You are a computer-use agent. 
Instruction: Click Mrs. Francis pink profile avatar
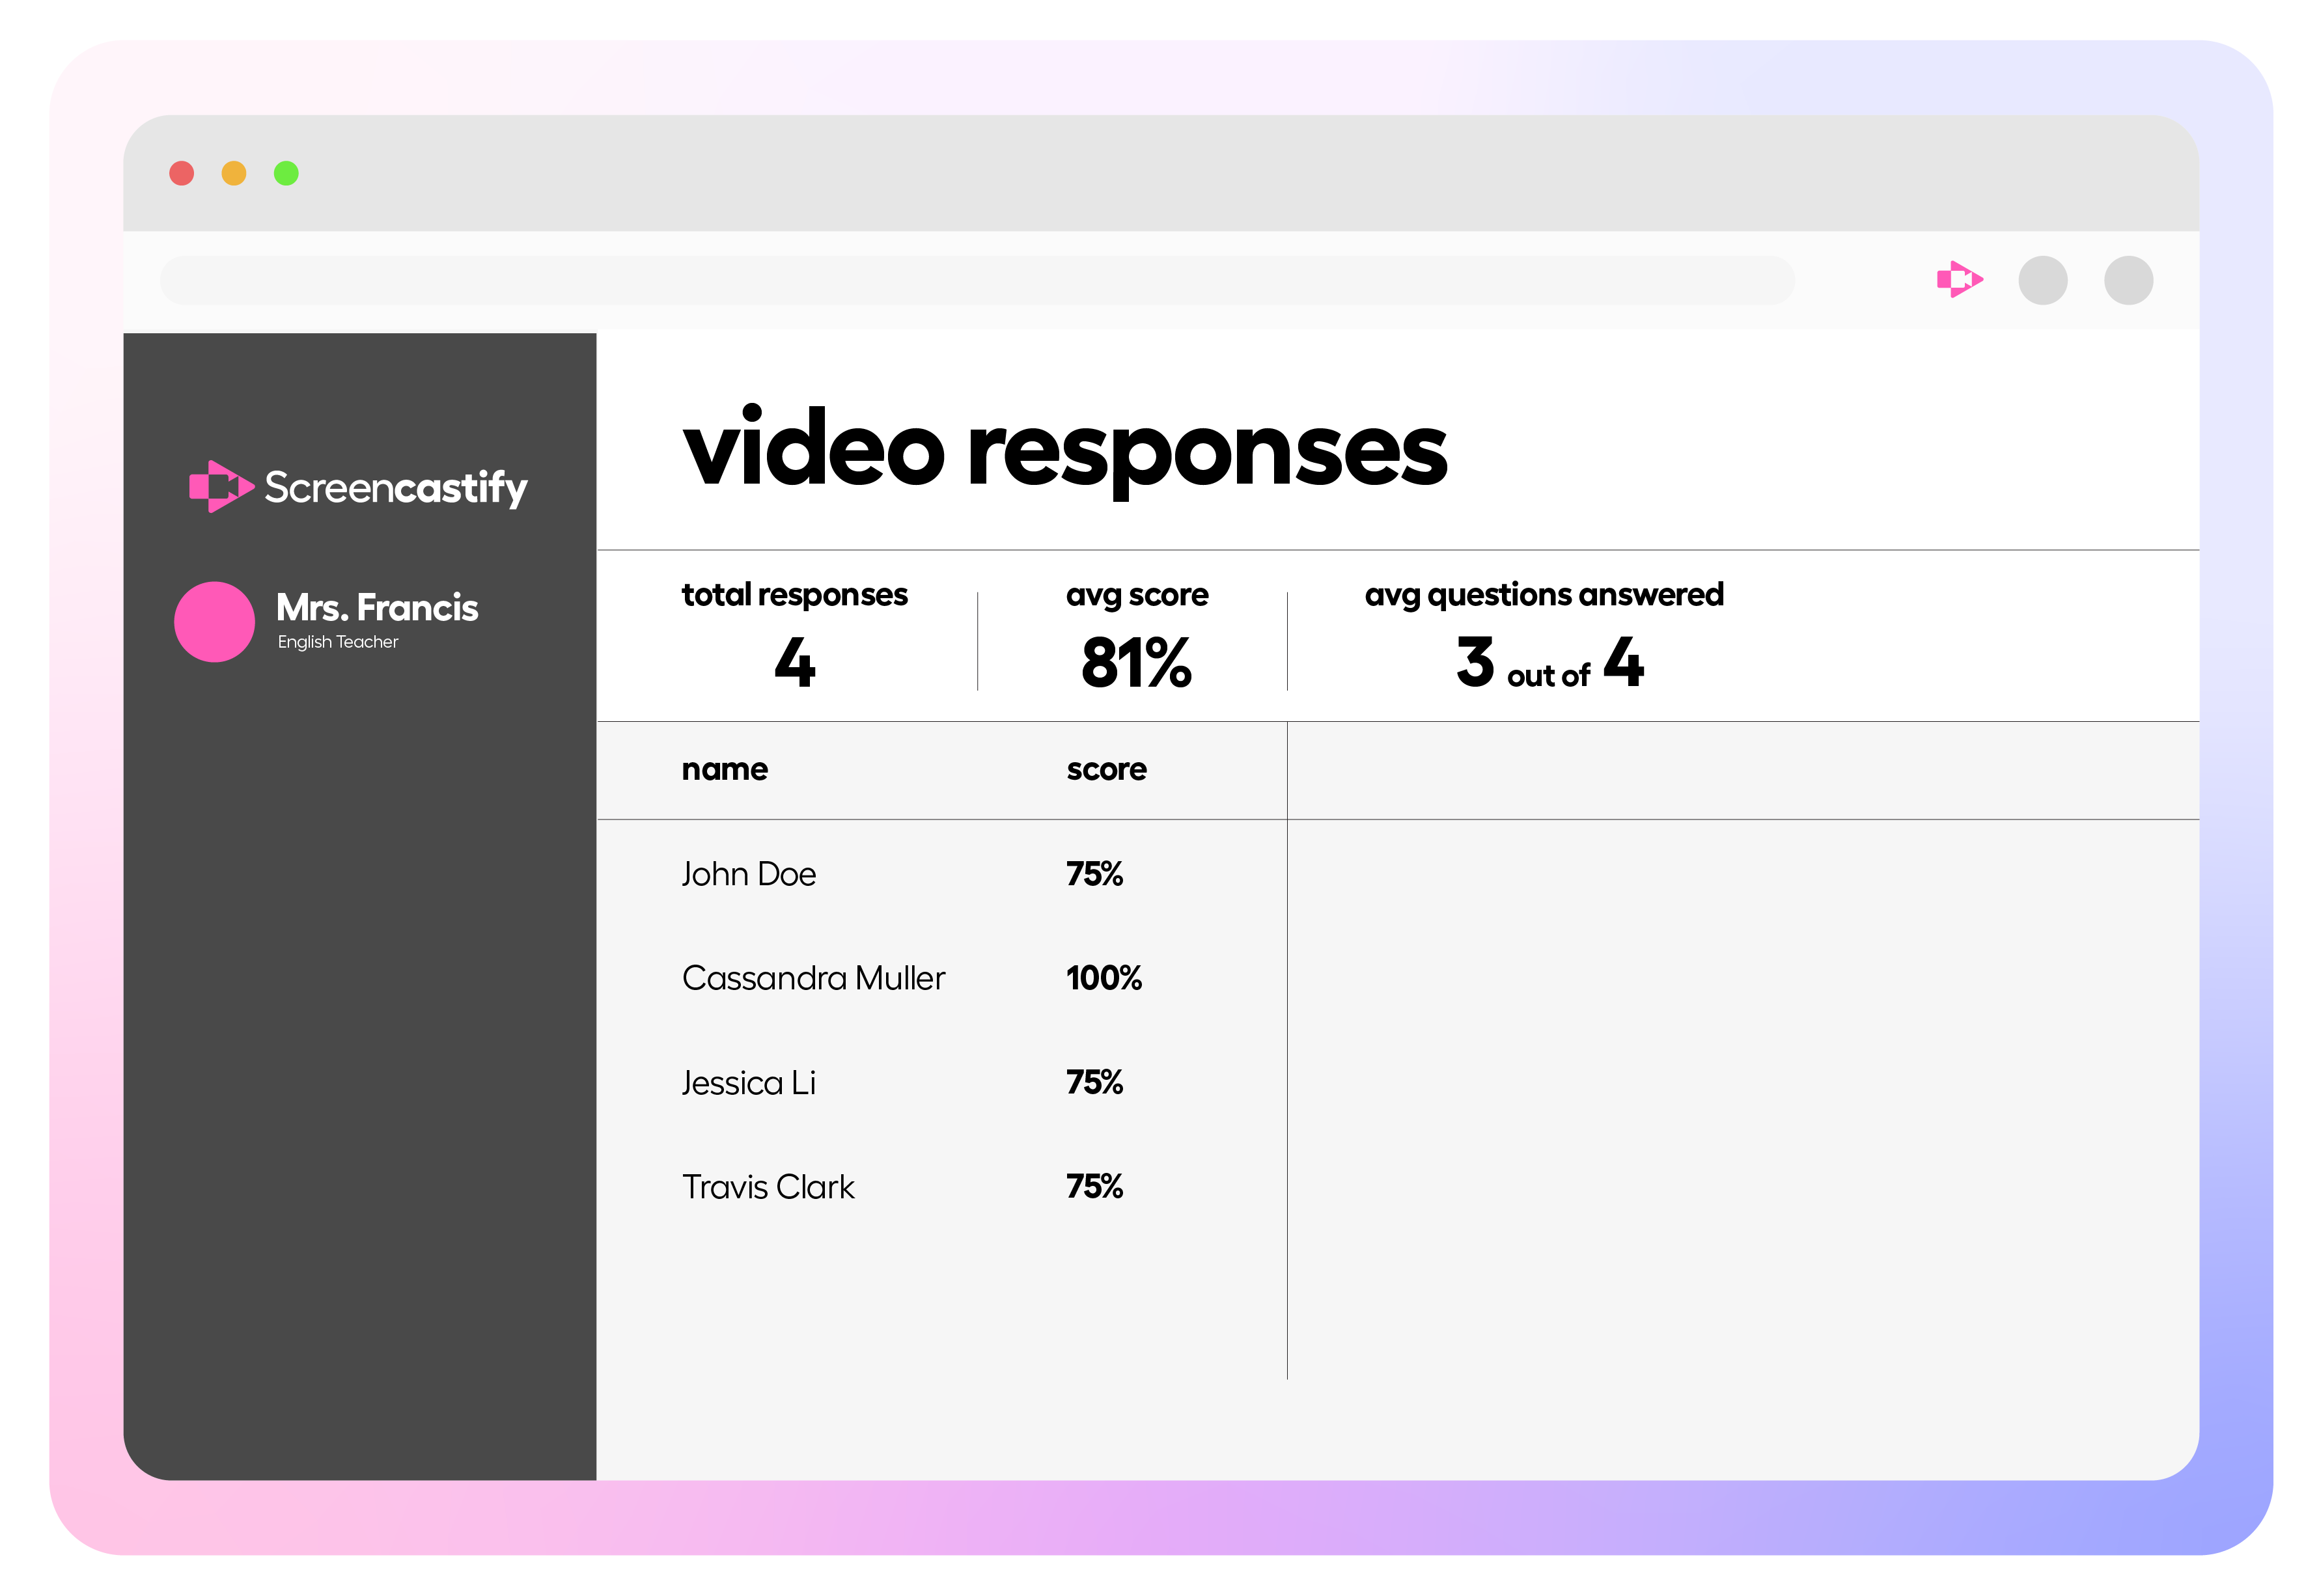pyautogui.click(x=214, y=621)
